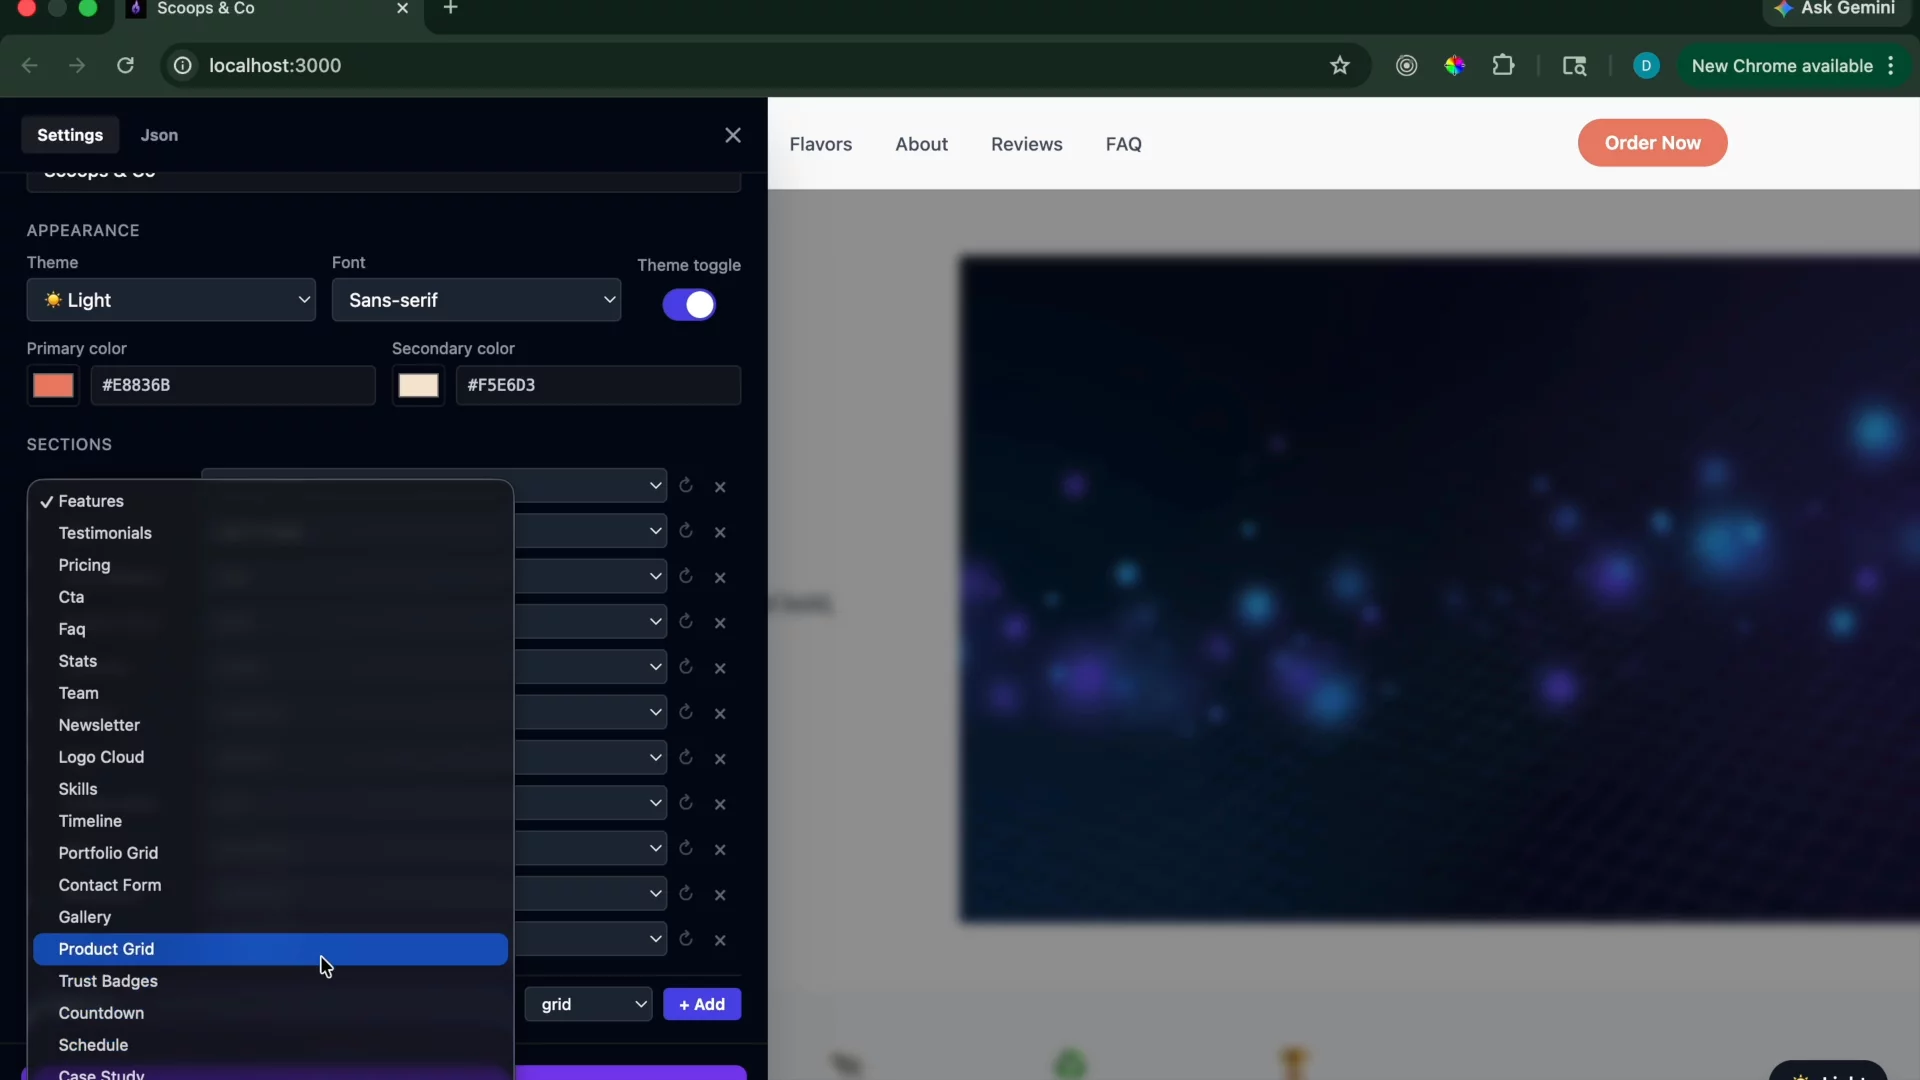
Task: Select Schedule from the list
Action: pos(270,1045)
